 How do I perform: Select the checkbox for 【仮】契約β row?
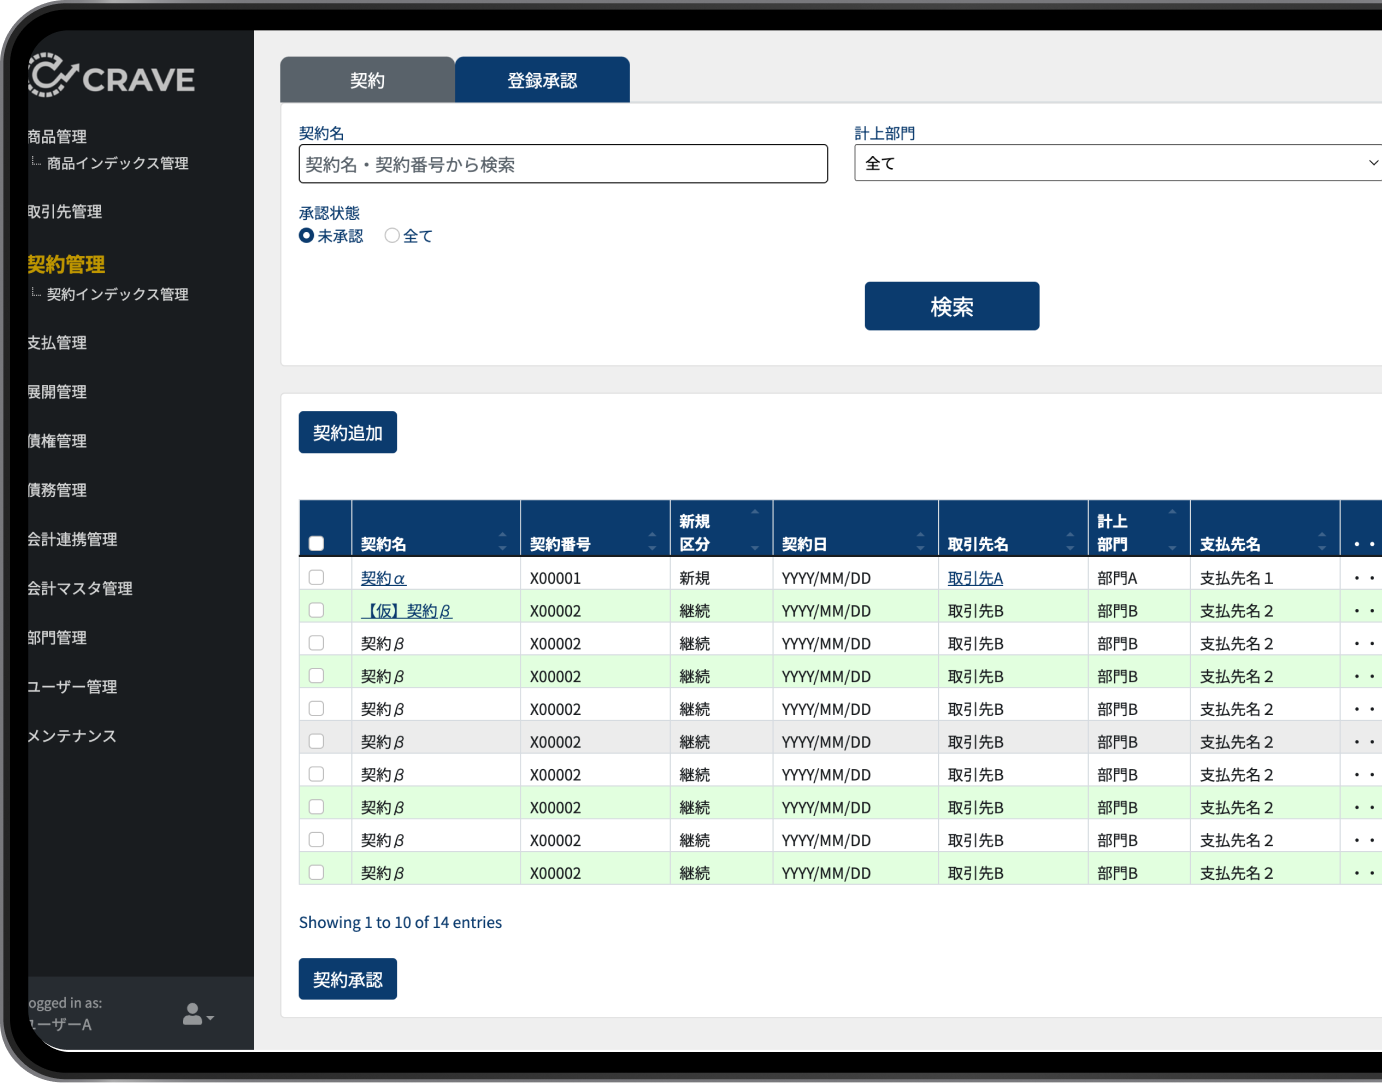316,610
